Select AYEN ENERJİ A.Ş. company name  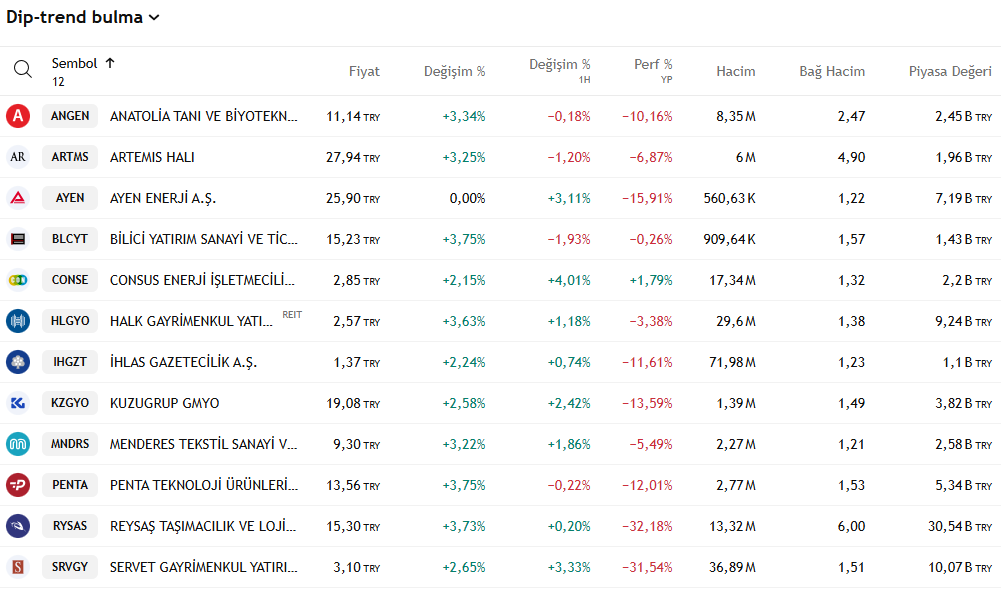[x=163, y=198]
